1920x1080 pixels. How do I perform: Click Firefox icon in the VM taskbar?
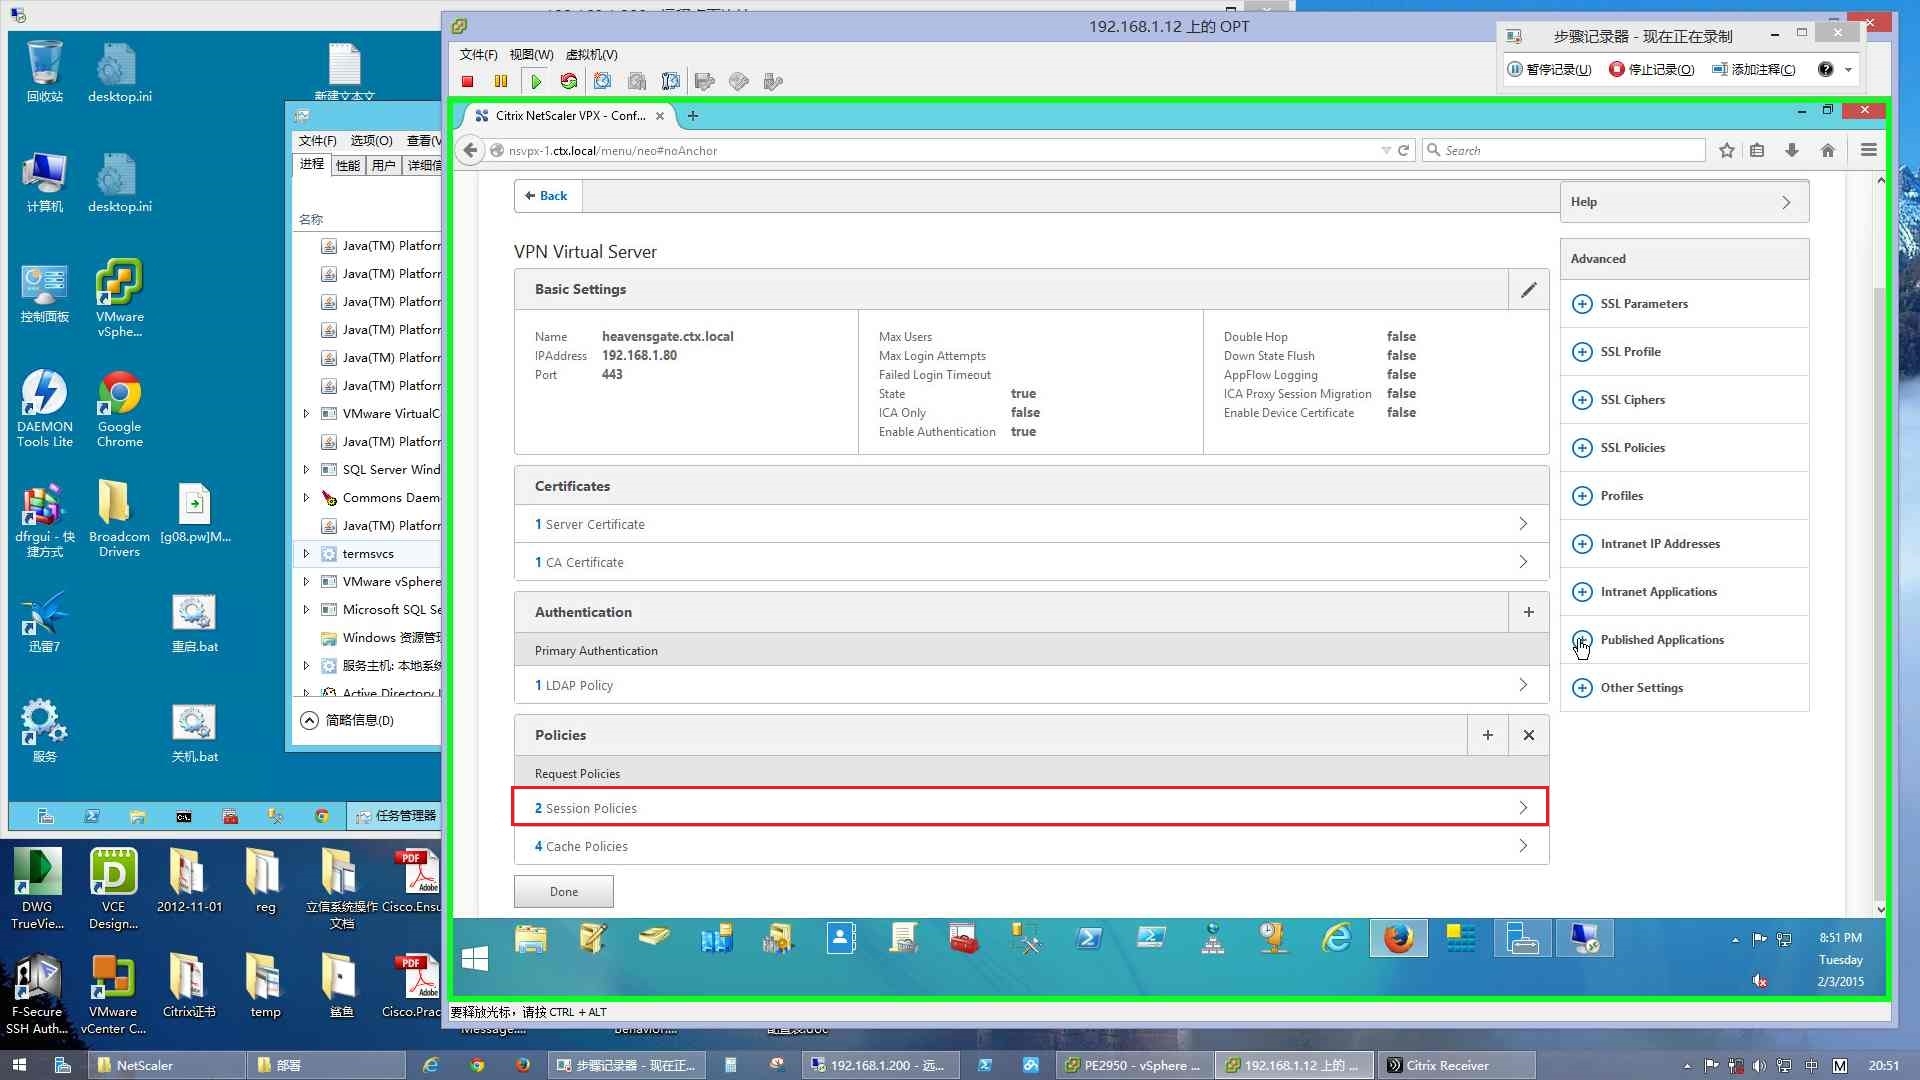[x=1398, y=939]
